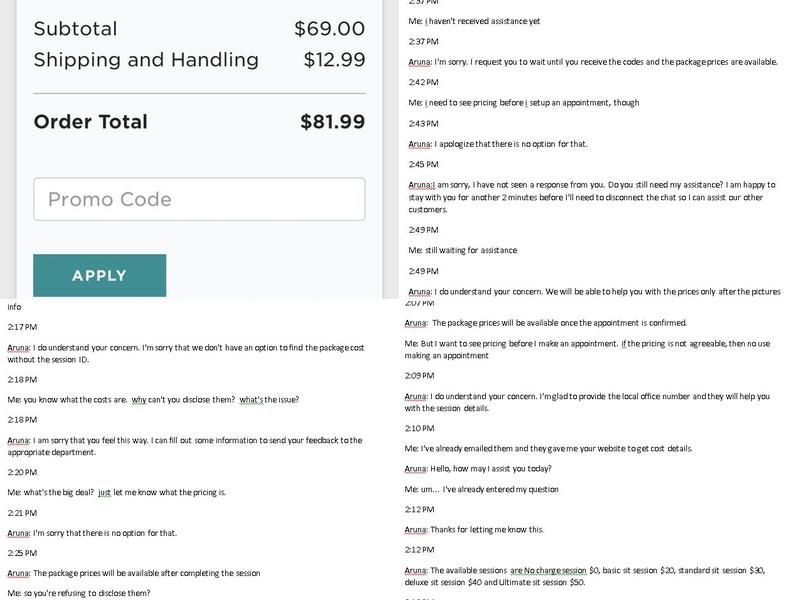
Task: Click the 2:45 PM timestamp
Action: pos(424,164)
